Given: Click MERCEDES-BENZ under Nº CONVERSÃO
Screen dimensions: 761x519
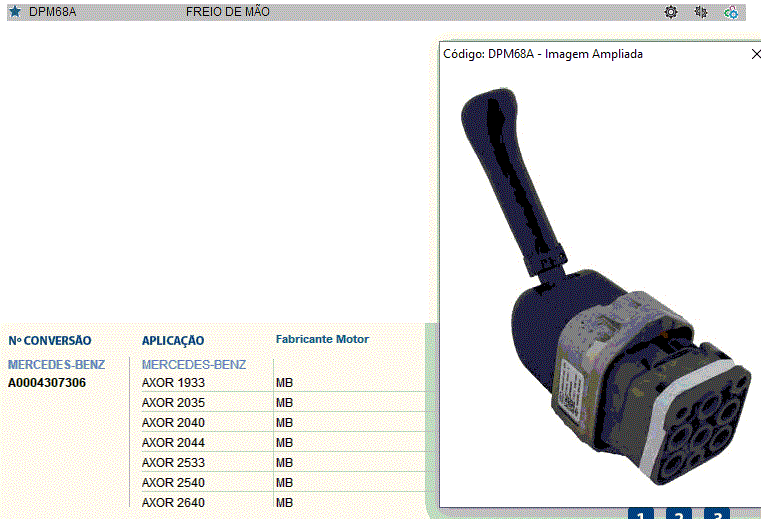Looking at the screenshot, I should click(x=56, y=365).
